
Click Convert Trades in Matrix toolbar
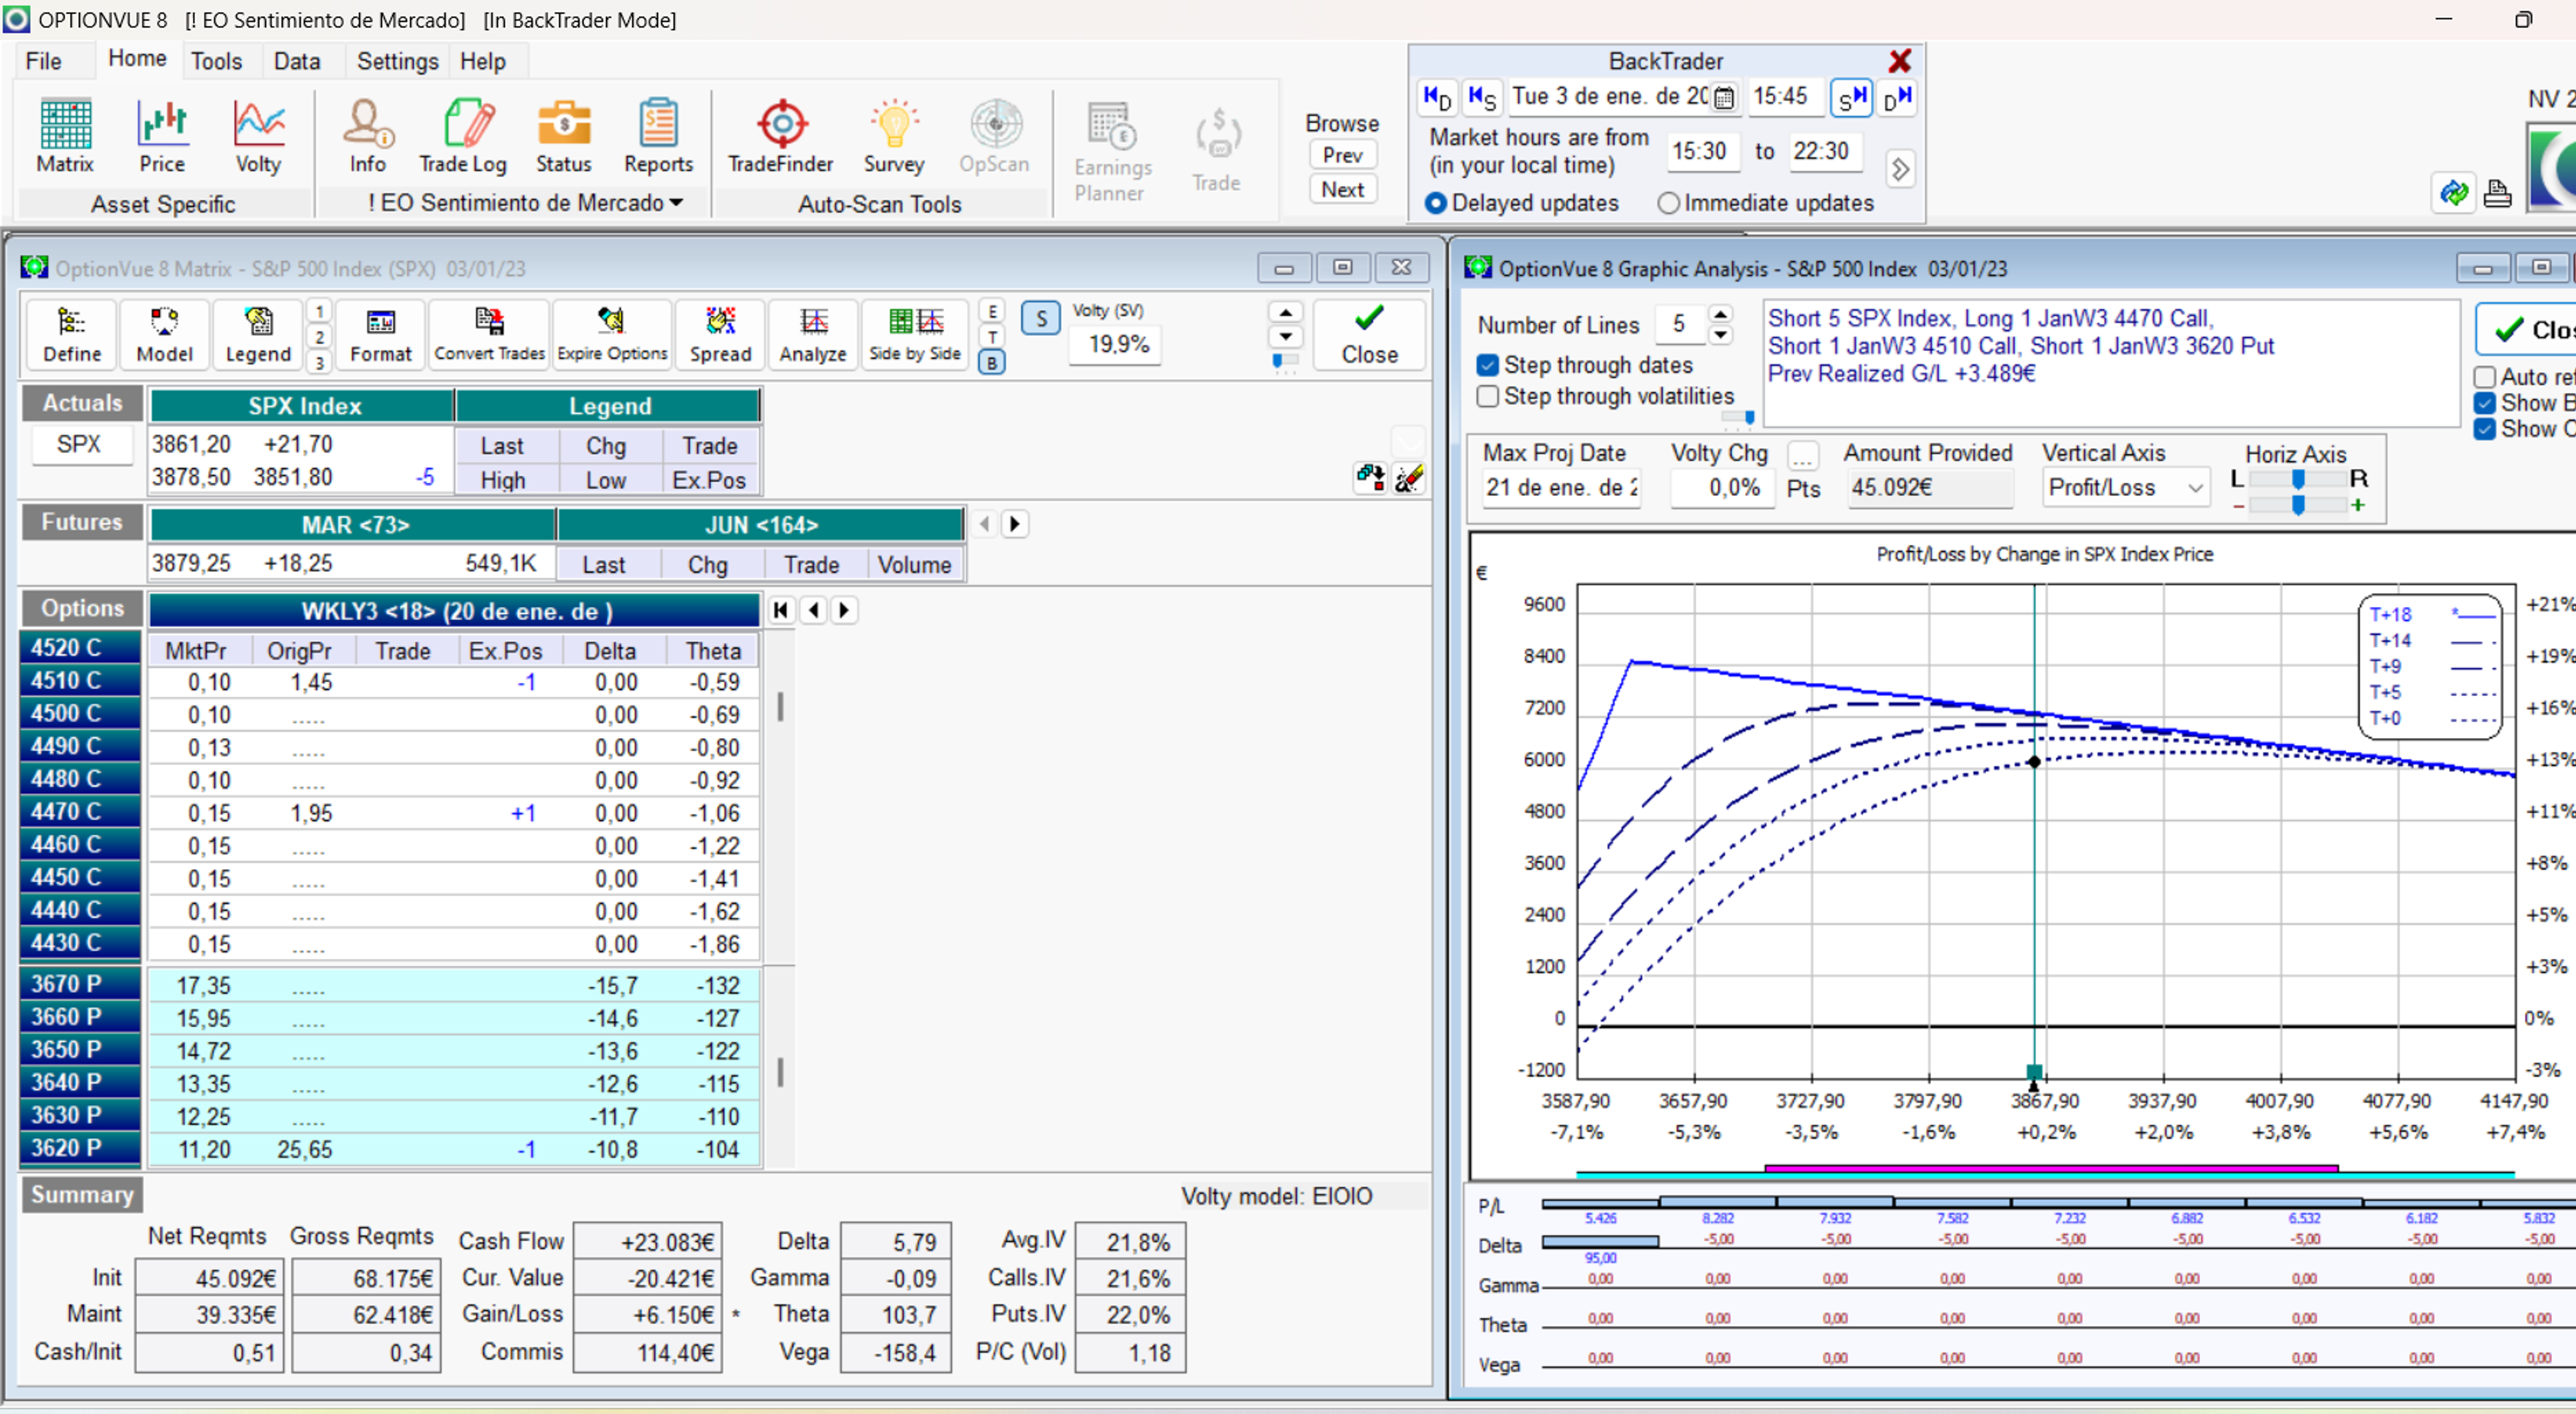(x=489, y=334)
